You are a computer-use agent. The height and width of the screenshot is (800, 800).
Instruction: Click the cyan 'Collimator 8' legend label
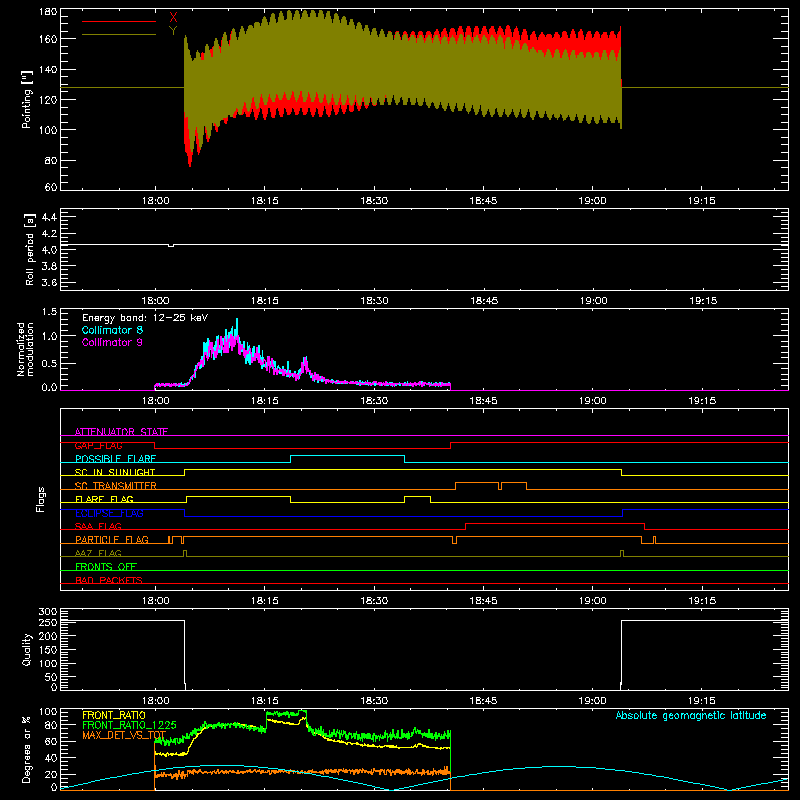(112, 330)
